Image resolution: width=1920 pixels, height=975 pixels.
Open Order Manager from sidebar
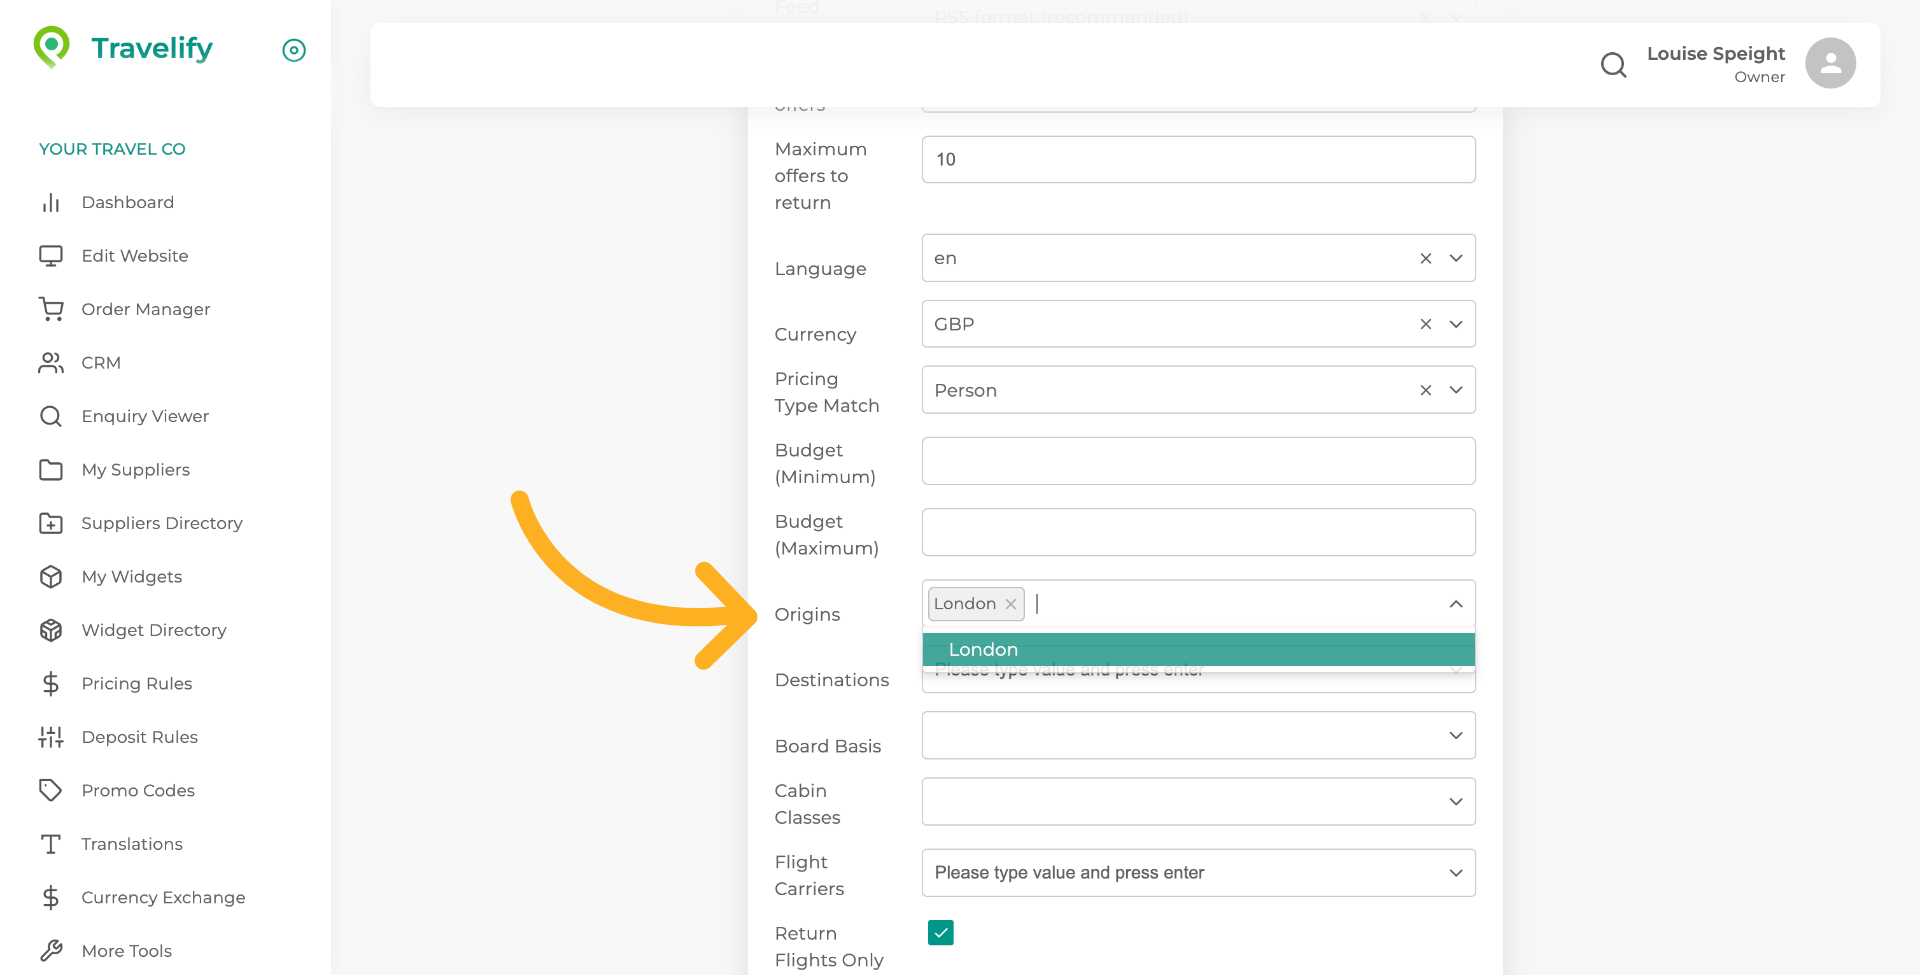tap(145, 309)
